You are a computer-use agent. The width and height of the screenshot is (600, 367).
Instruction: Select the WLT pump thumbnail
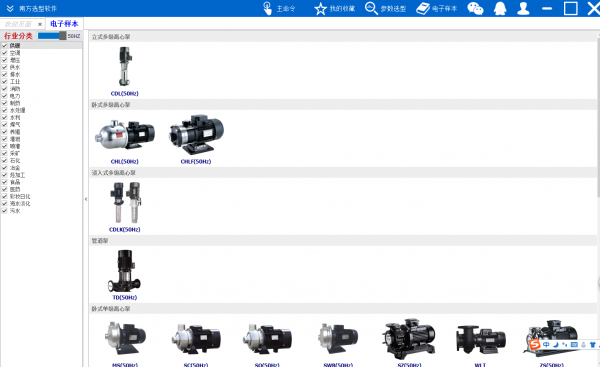click(x=481, y=339)
